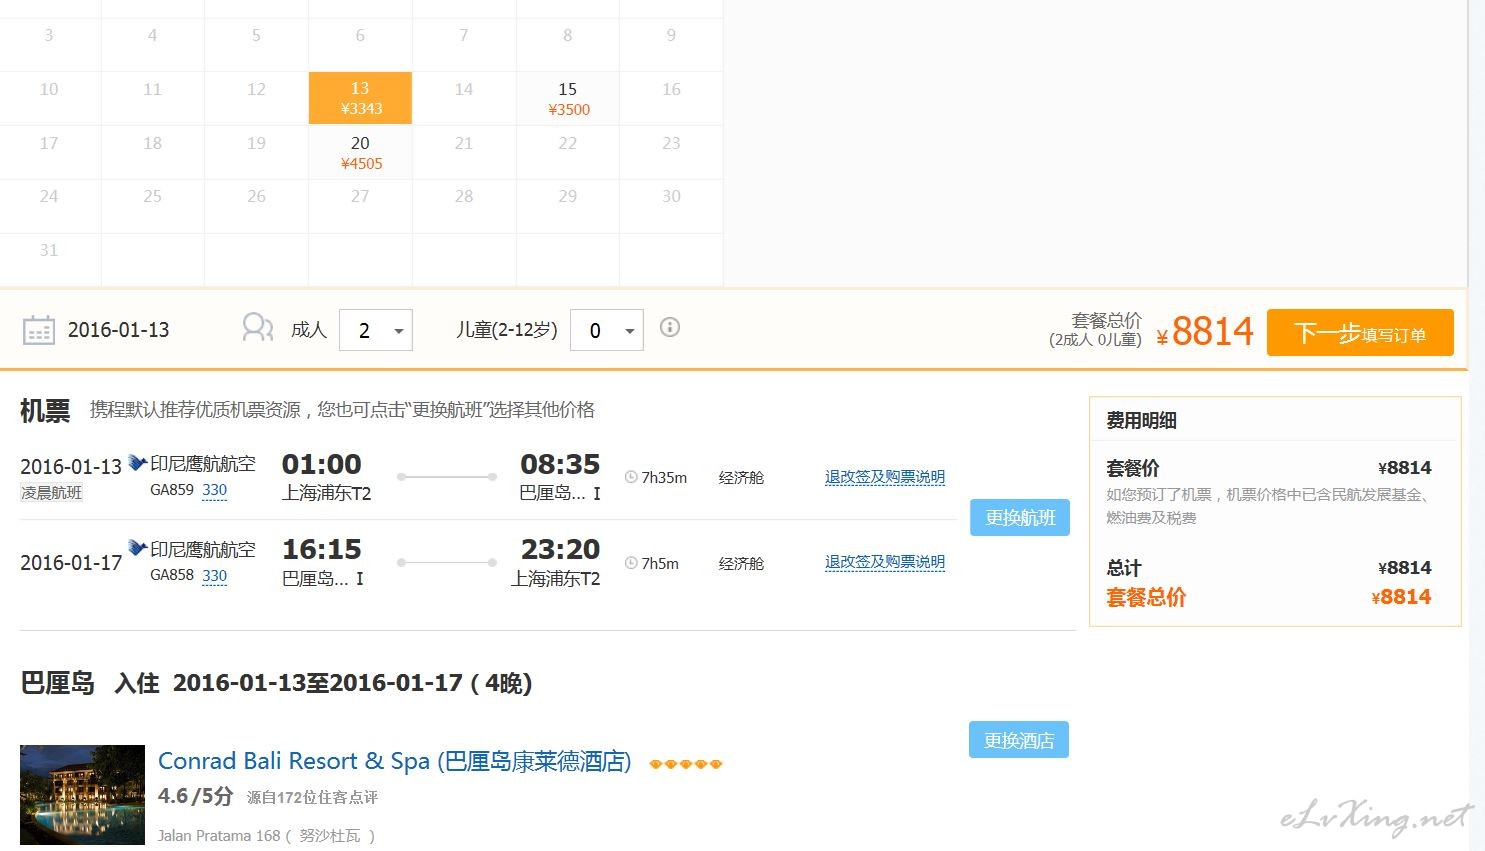Click the 01:00 departure time
Image resolution: width=1485 pixels, height=851 pixels.
tap(322, 464)
